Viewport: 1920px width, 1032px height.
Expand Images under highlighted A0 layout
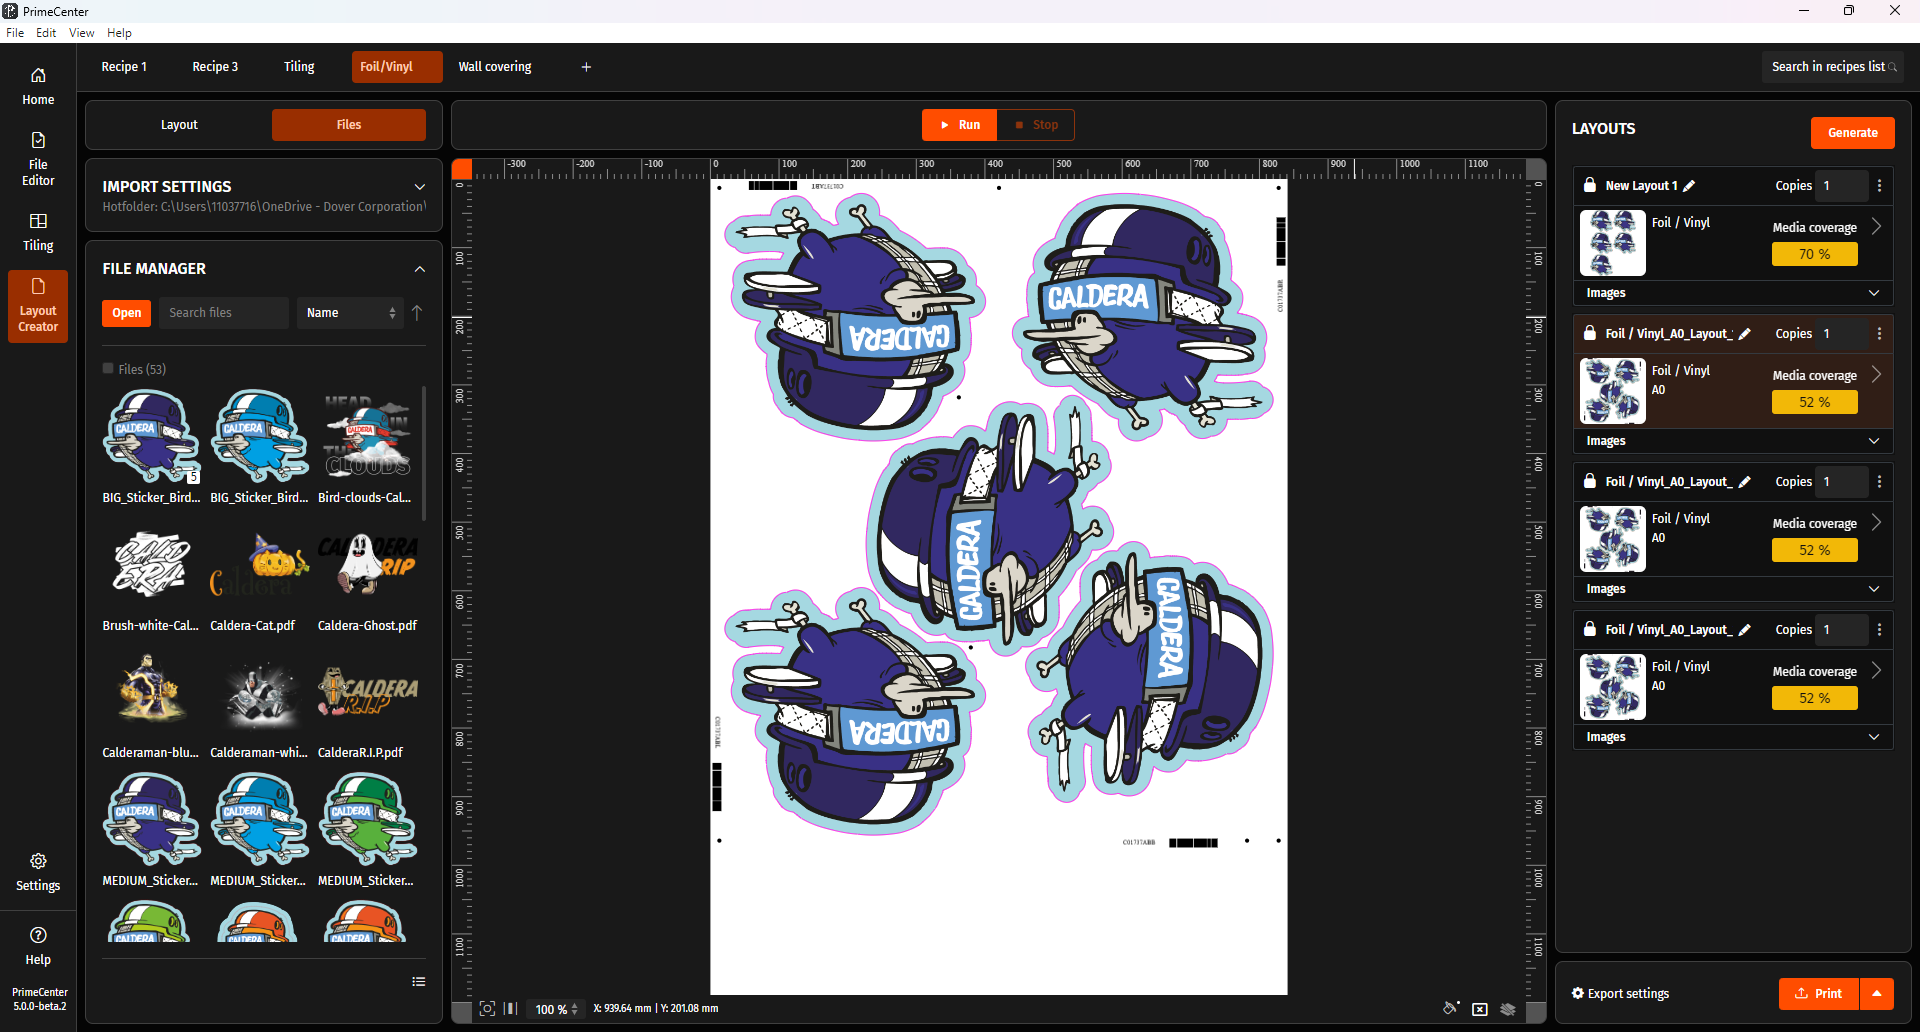(x=1874, y=441)
